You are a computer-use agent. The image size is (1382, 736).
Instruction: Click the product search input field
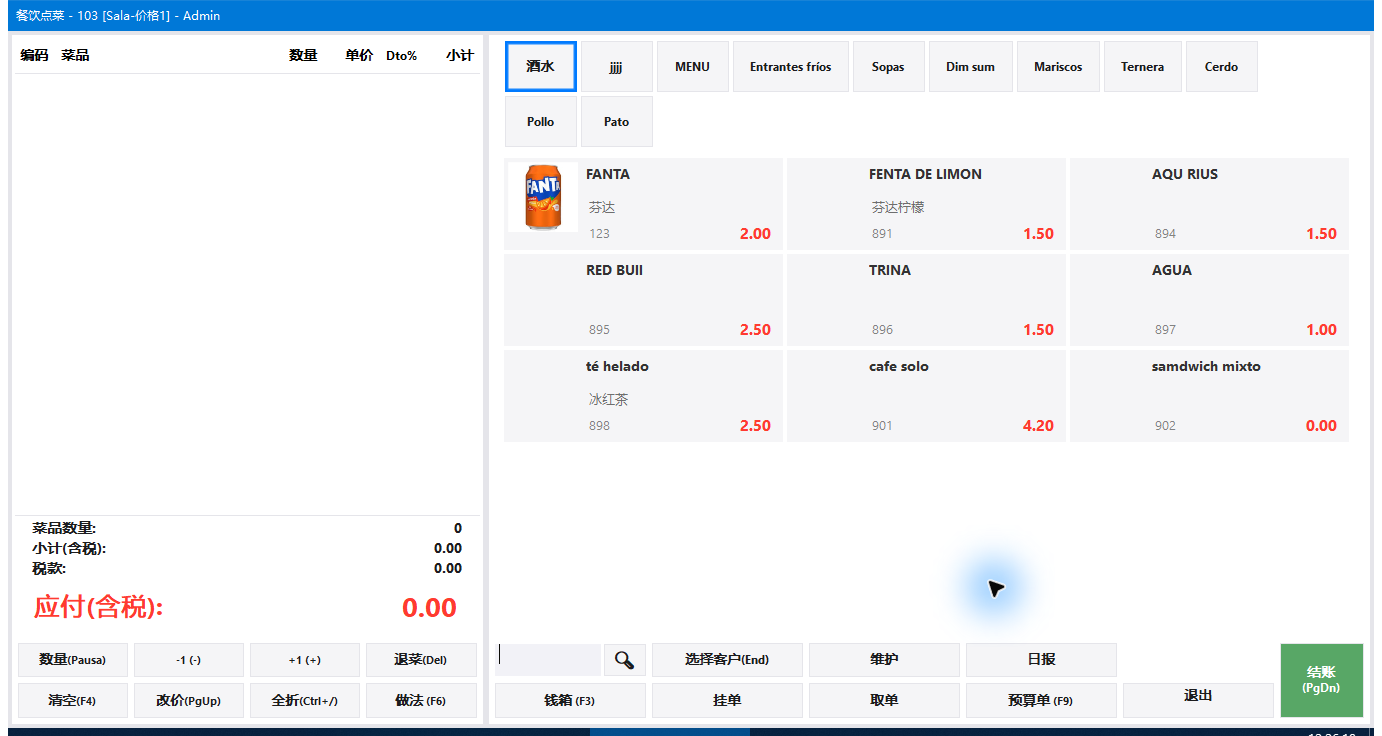(548, 660)
